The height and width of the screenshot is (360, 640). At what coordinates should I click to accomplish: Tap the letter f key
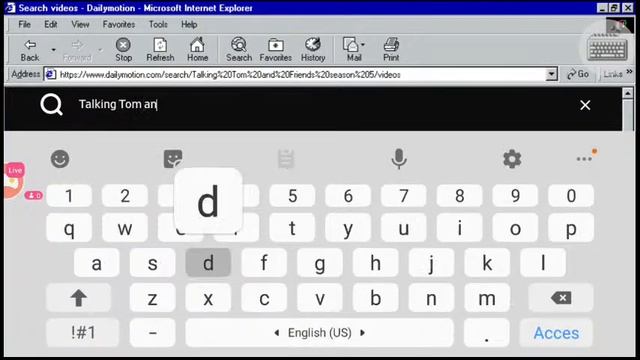tap(264, 263)
